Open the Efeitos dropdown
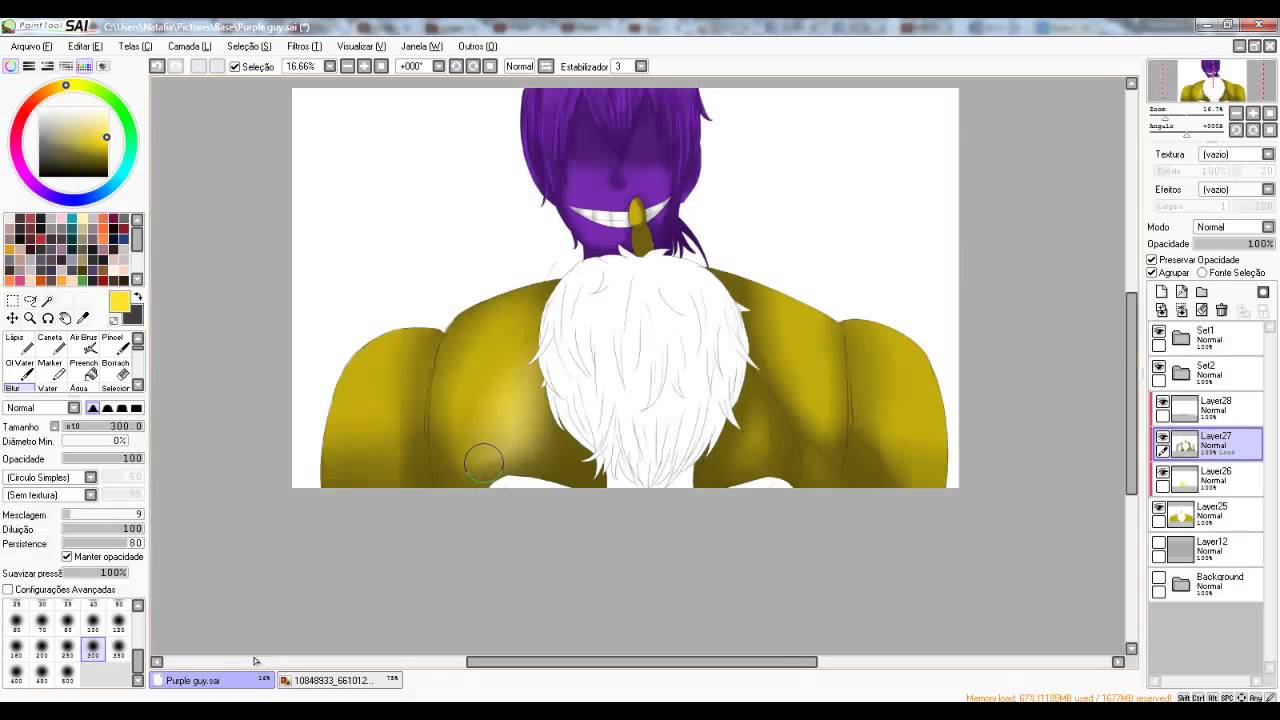1280x720 pixels. click(x=1238, y=190)
